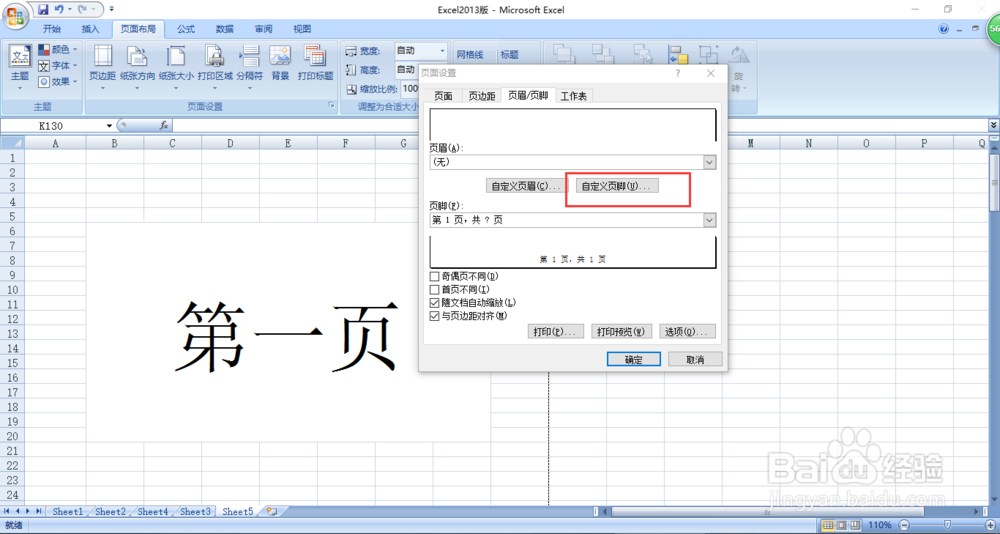Click the zoom slider handle
Image resolution: width=1000 pixels, height=534 pixels.
pos(948,525)
